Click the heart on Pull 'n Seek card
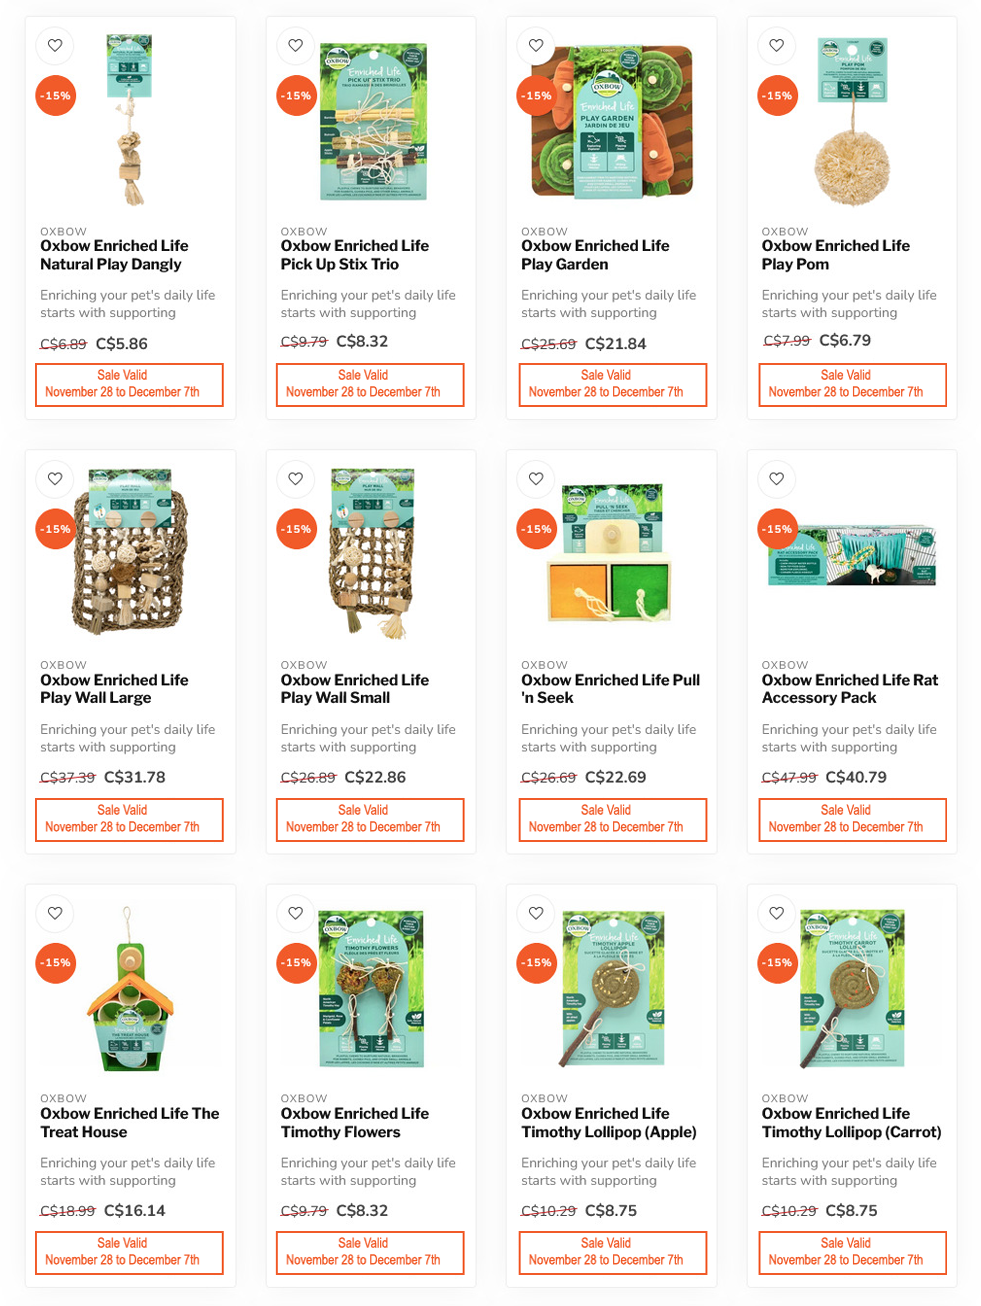The width and height of the screenshot is (981, 1306). 536,479
